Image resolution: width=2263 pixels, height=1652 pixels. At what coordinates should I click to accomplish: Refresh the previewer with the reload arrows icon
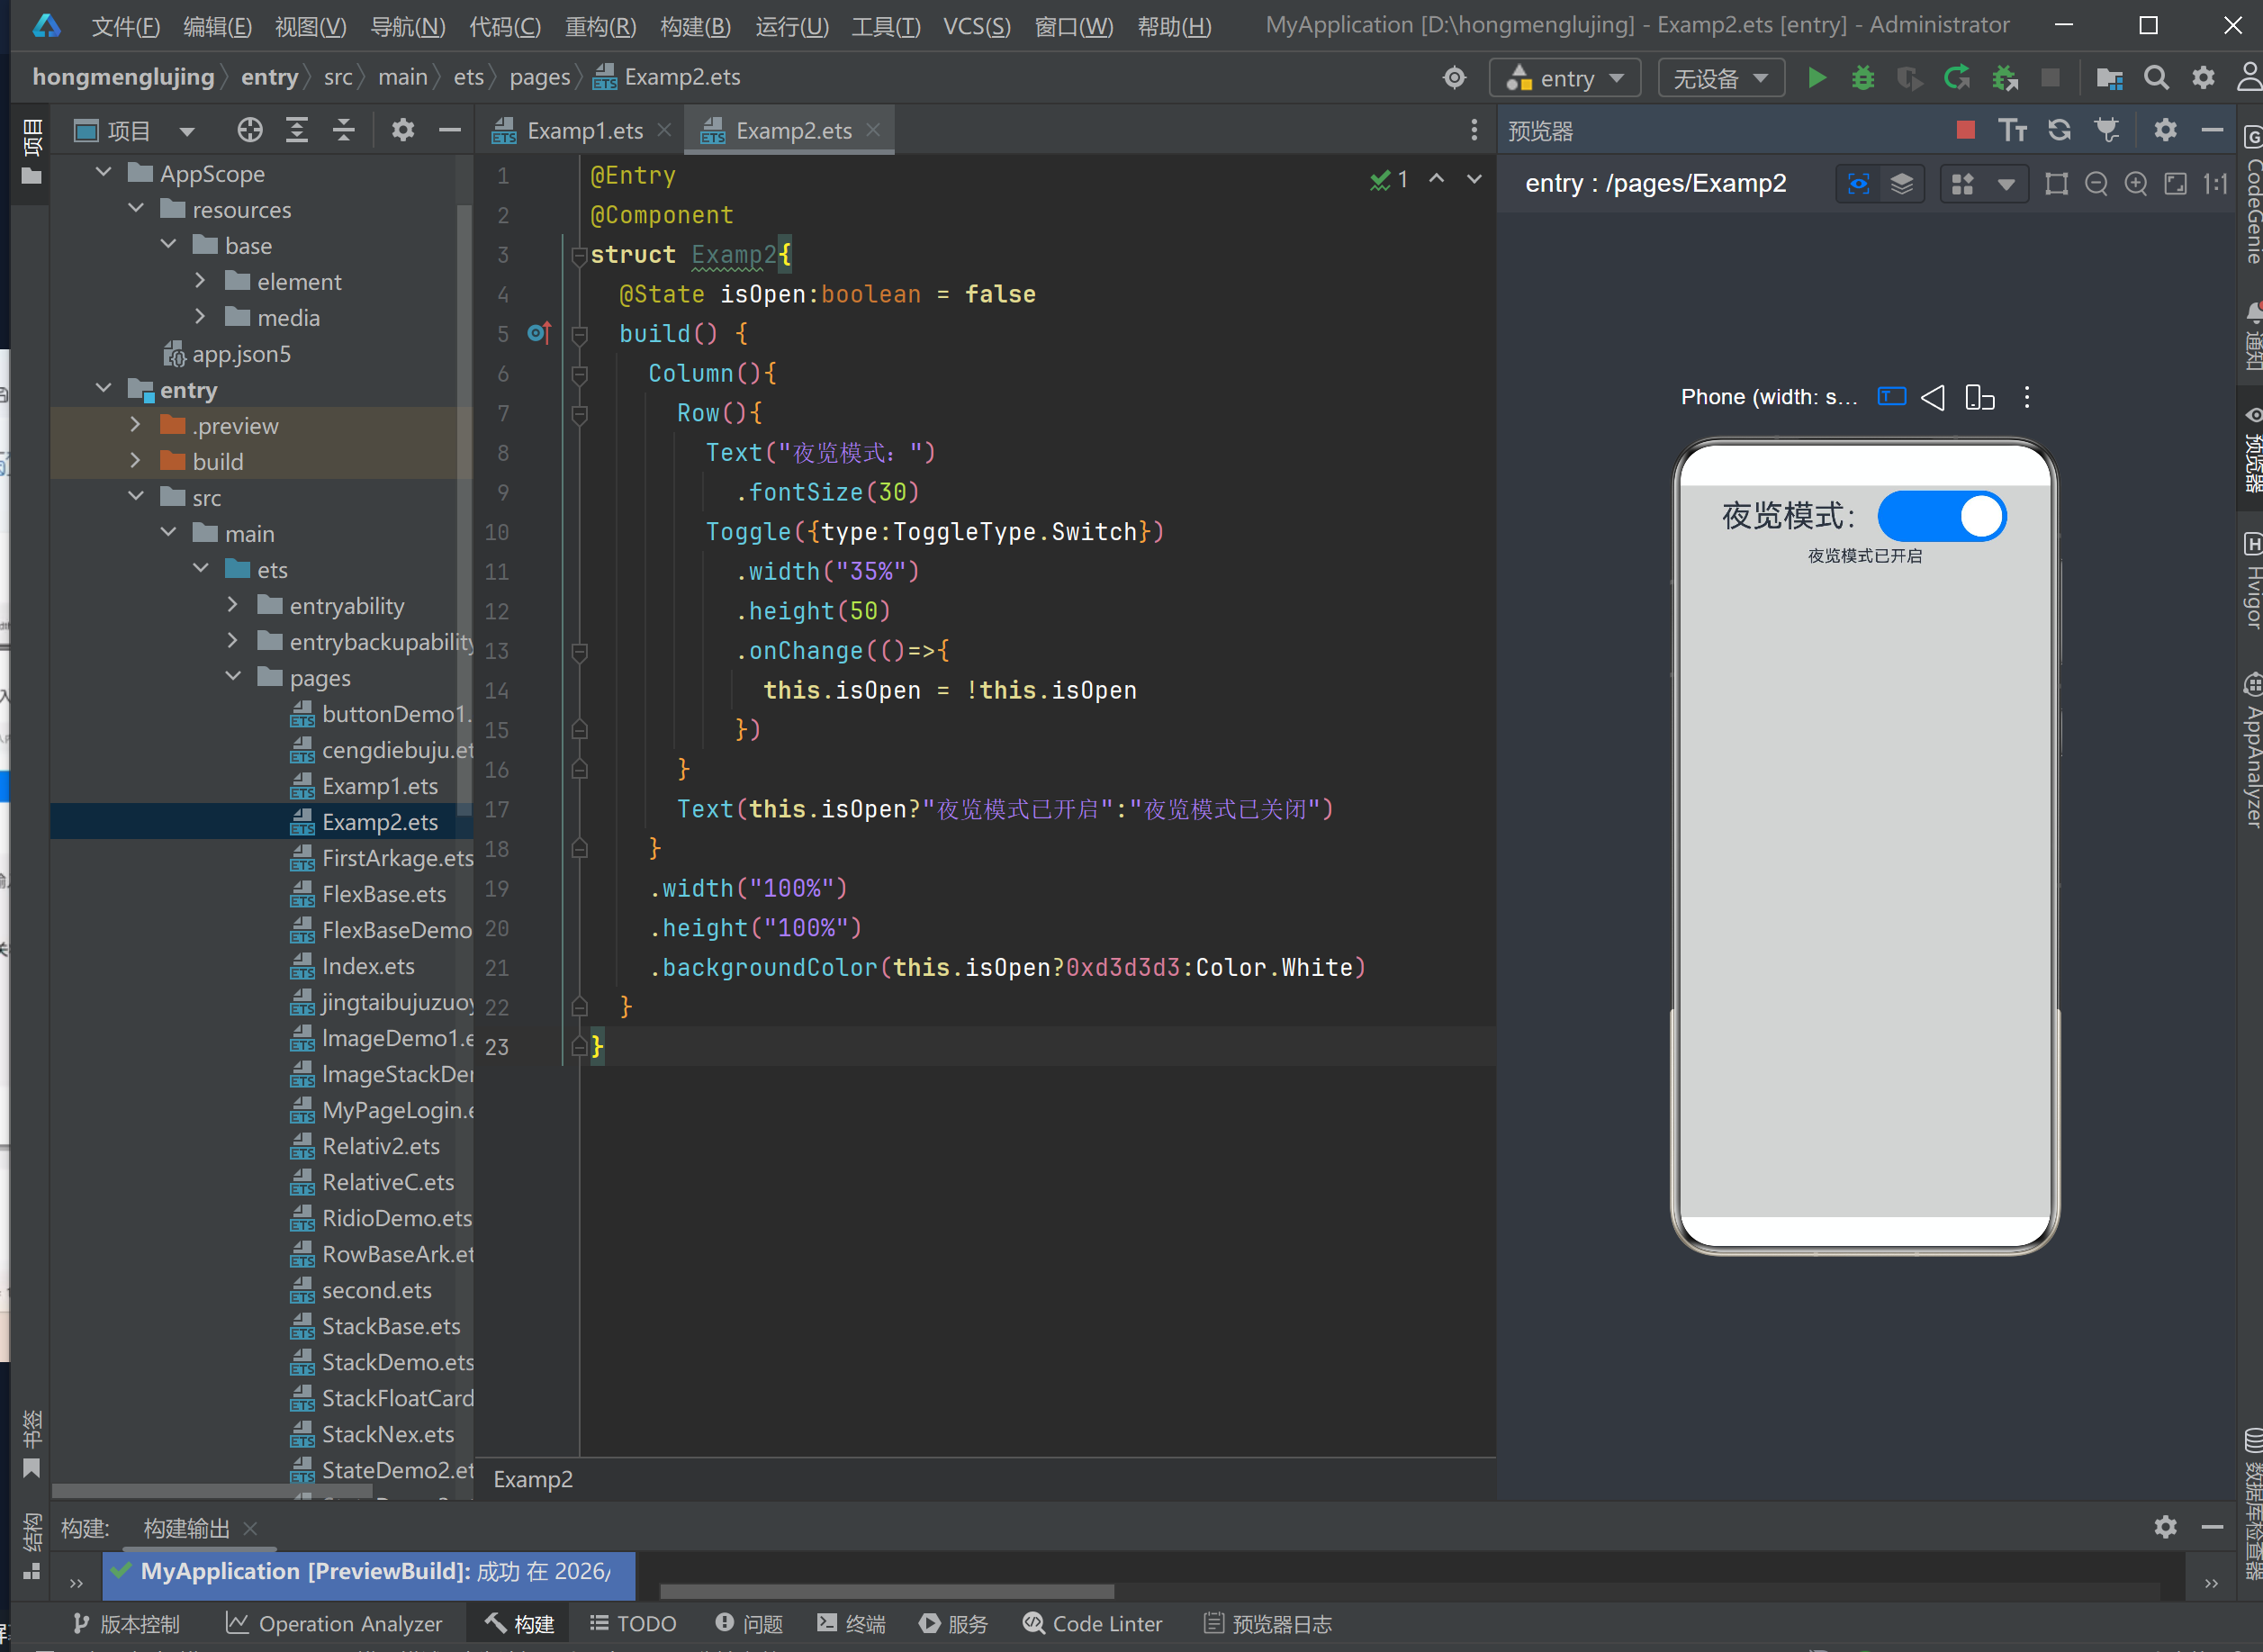pos(2059,130)
